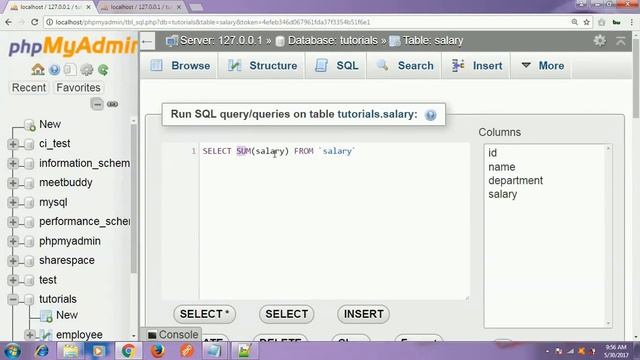This screenshot has width=640, height=360.
Task: Click New under tutorials database
Action: [x=67, y=315]
